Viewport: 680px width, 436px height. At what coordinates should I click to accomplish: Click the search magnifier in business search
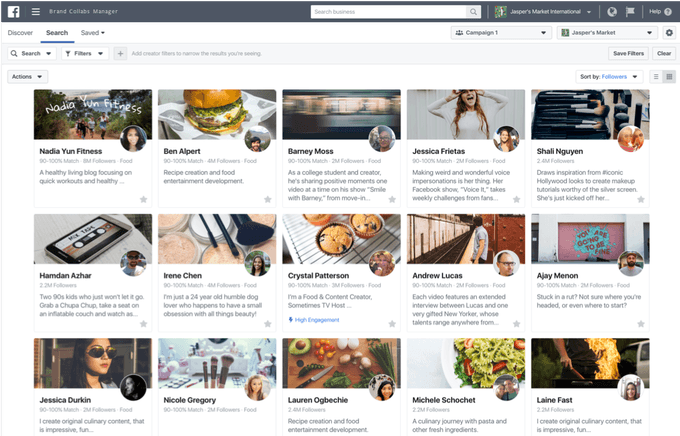473,12
